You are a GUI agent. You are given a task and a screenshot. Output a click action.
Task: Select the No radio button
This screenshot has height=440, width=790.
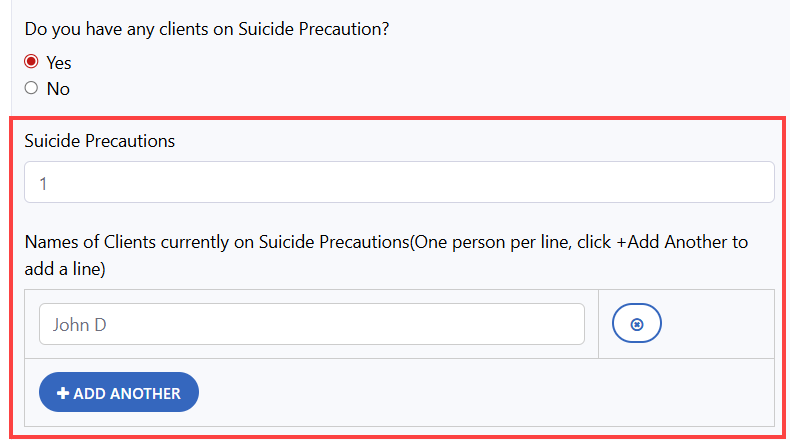click(x=31, y=88)
